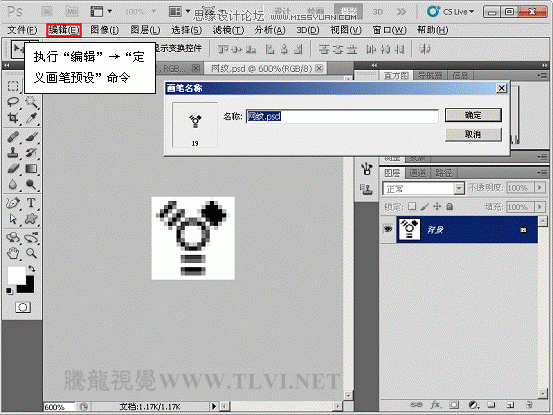Toggle Quick Mask mode
The height and width of the screenshot is (415, 553).
click(x=23, y=307)
